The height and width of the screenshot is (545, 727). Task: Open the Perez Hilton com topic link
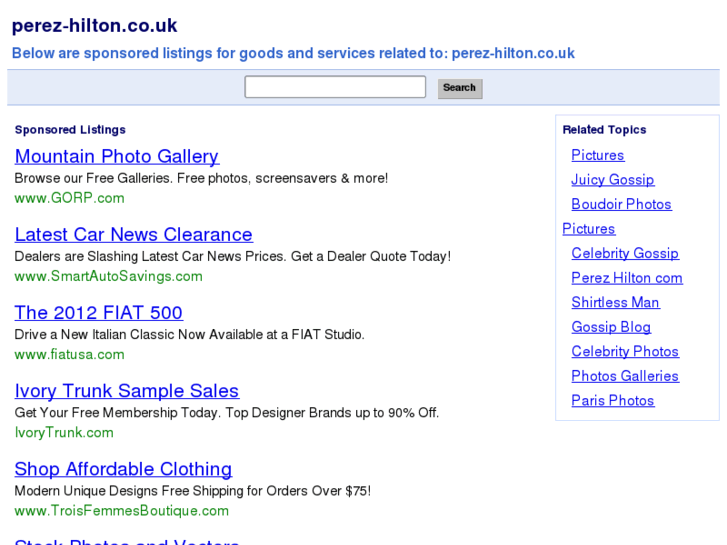(x=627, y=278)
